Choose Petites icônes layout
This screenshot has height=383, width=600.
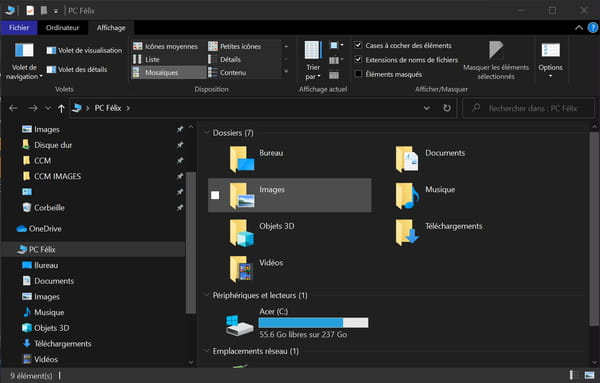[235, 46]
